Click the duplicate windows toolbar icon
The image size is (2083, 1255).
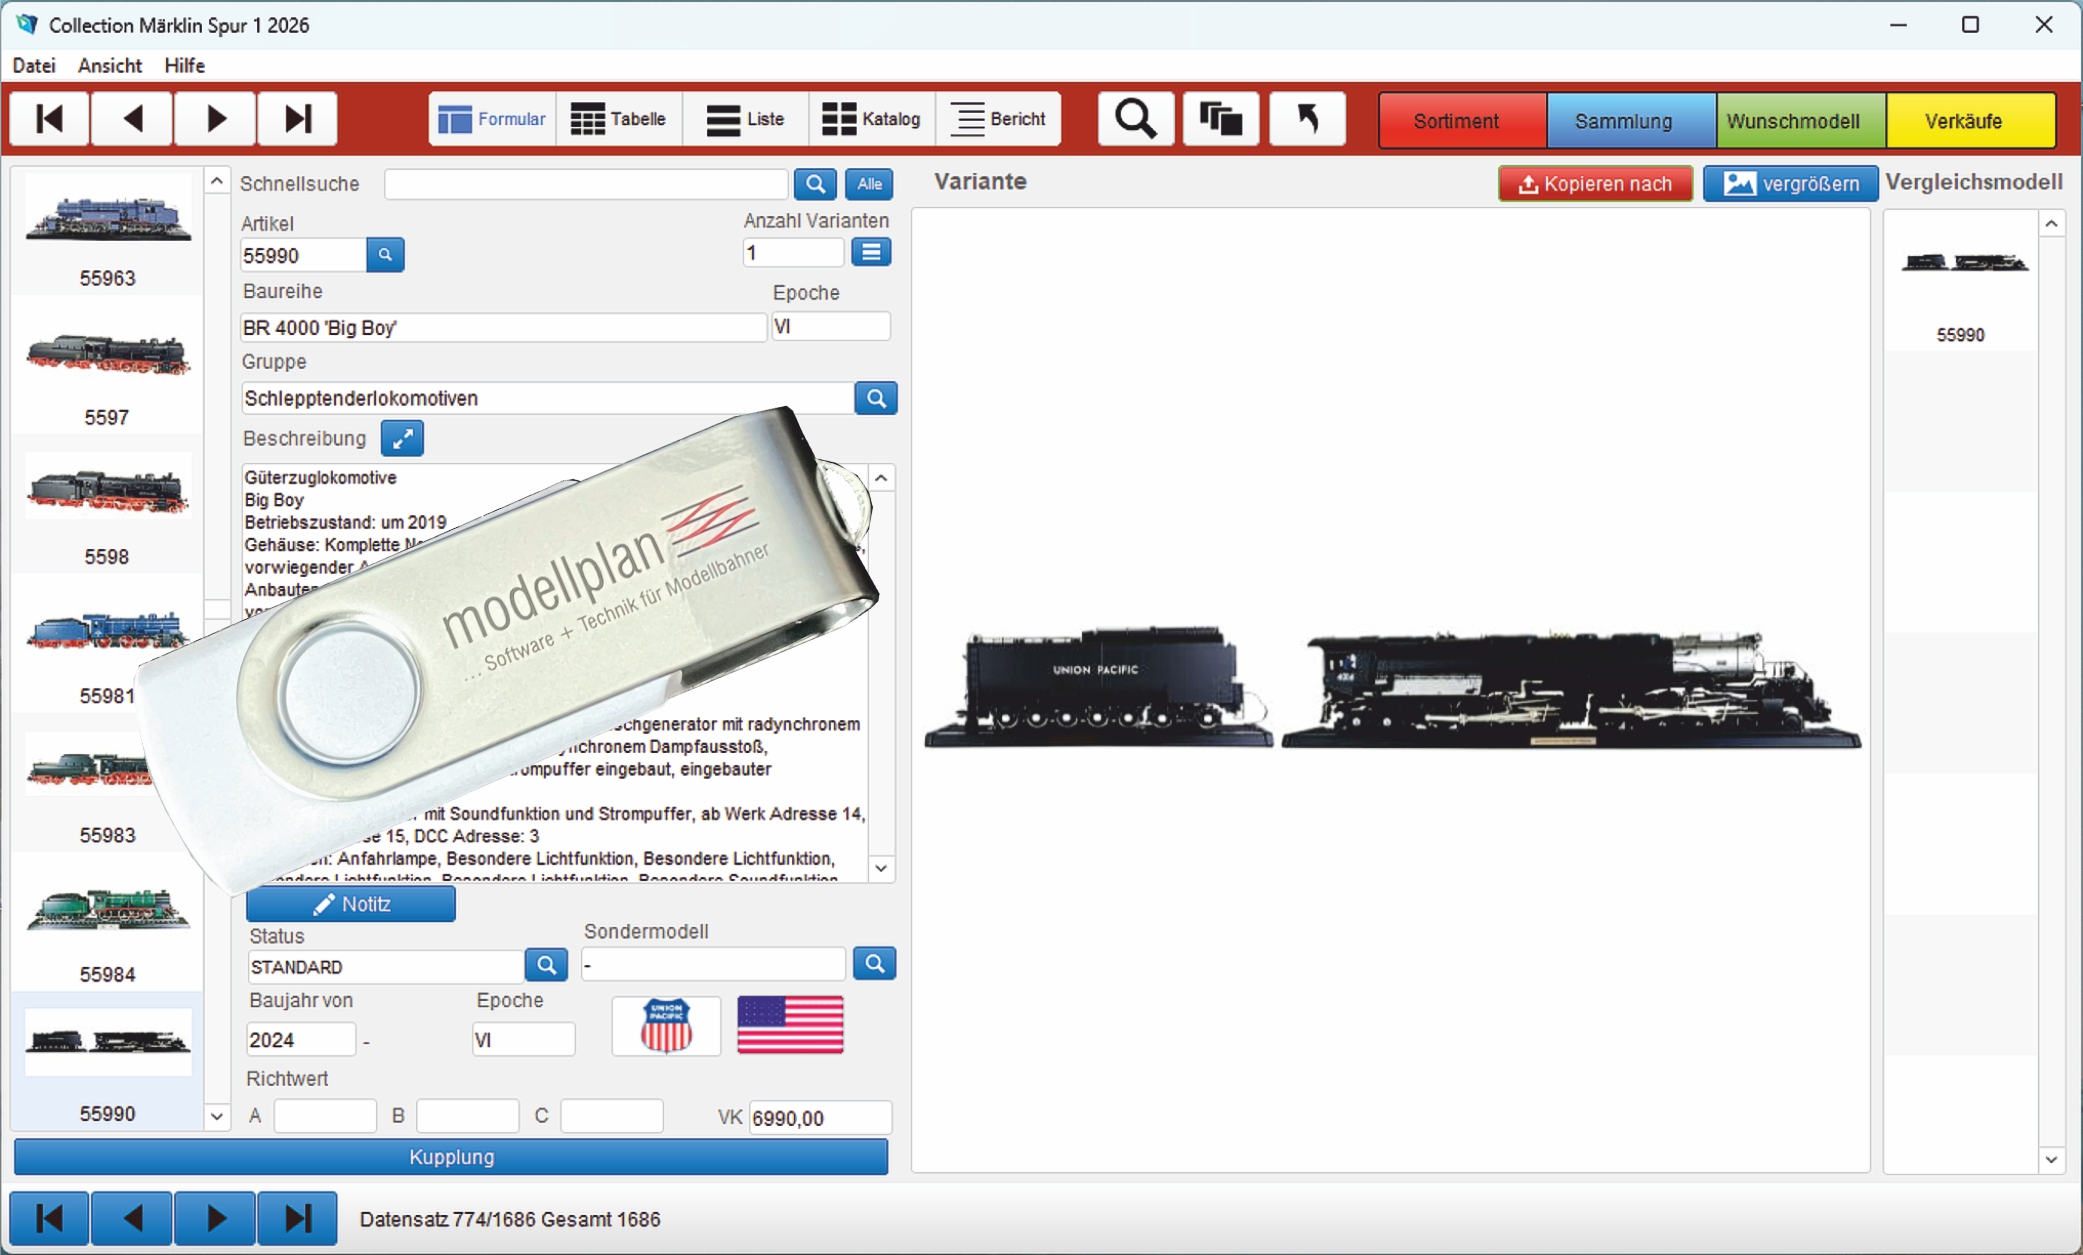point(1220,119)
